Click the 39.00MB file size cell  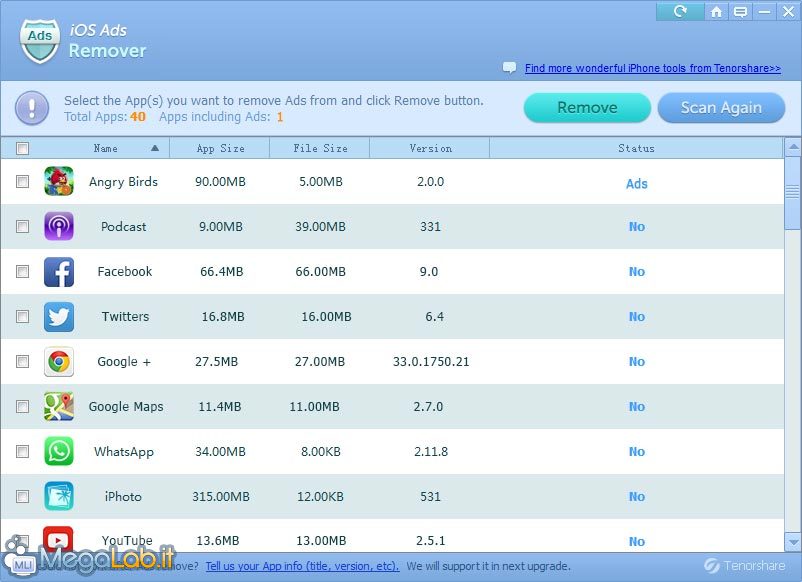[320, 227]
